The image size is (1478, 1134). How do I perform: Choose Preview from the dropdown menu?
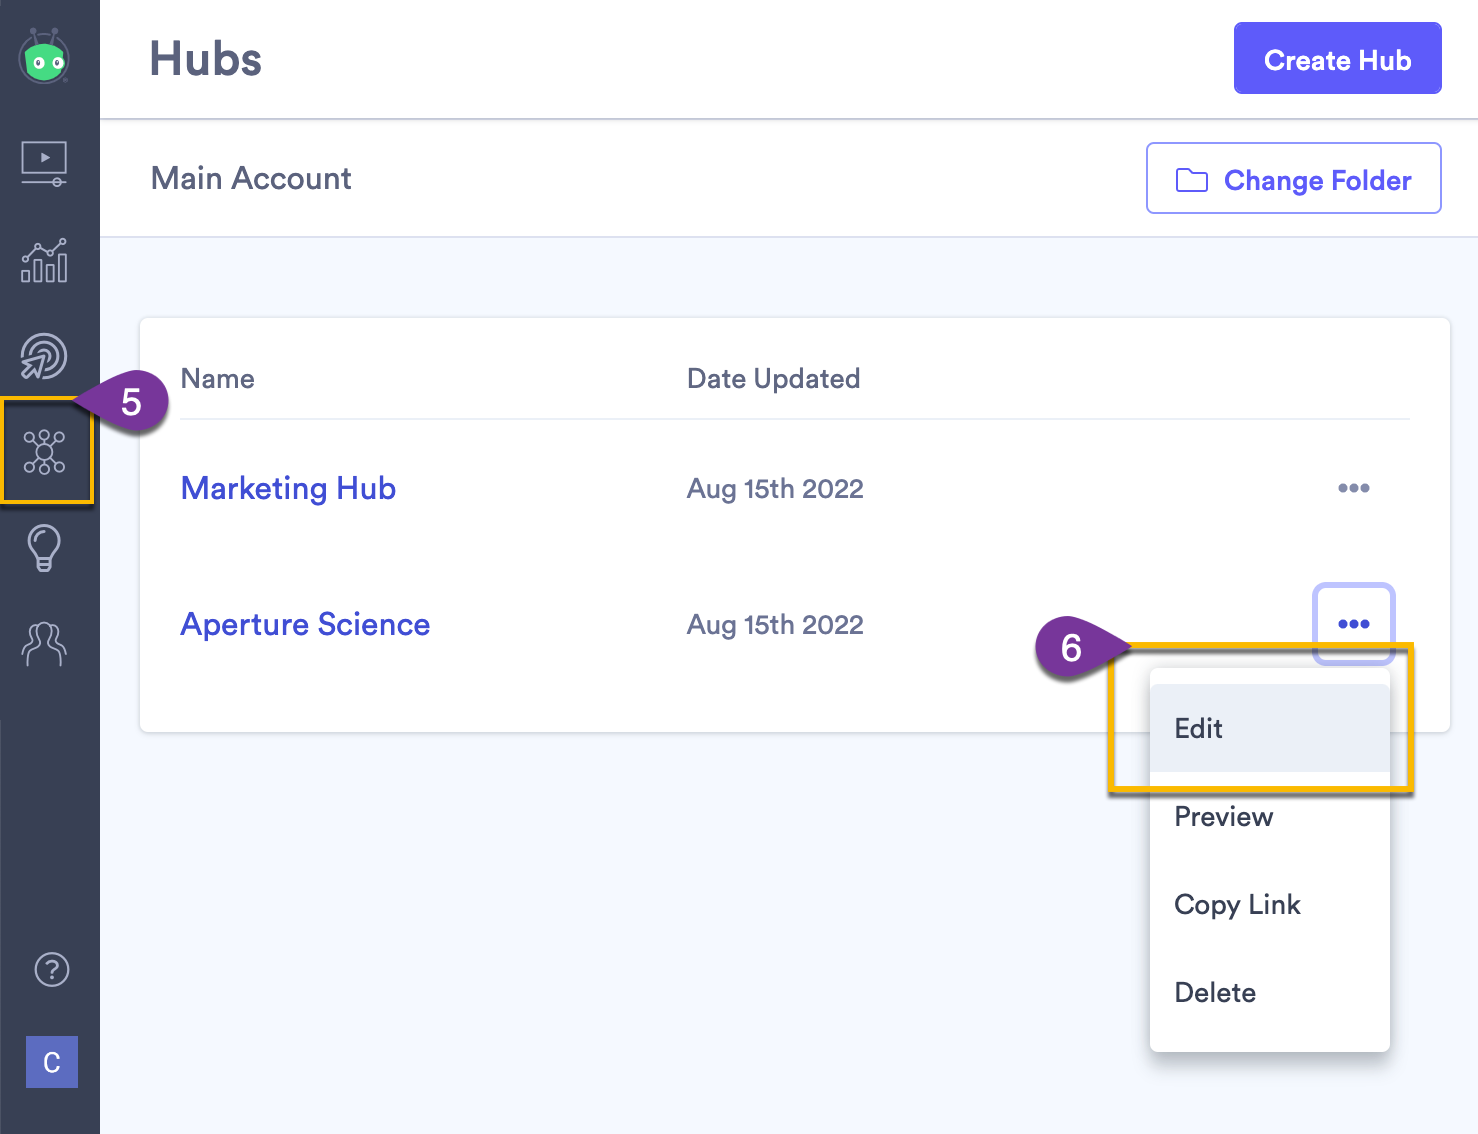1269,816
